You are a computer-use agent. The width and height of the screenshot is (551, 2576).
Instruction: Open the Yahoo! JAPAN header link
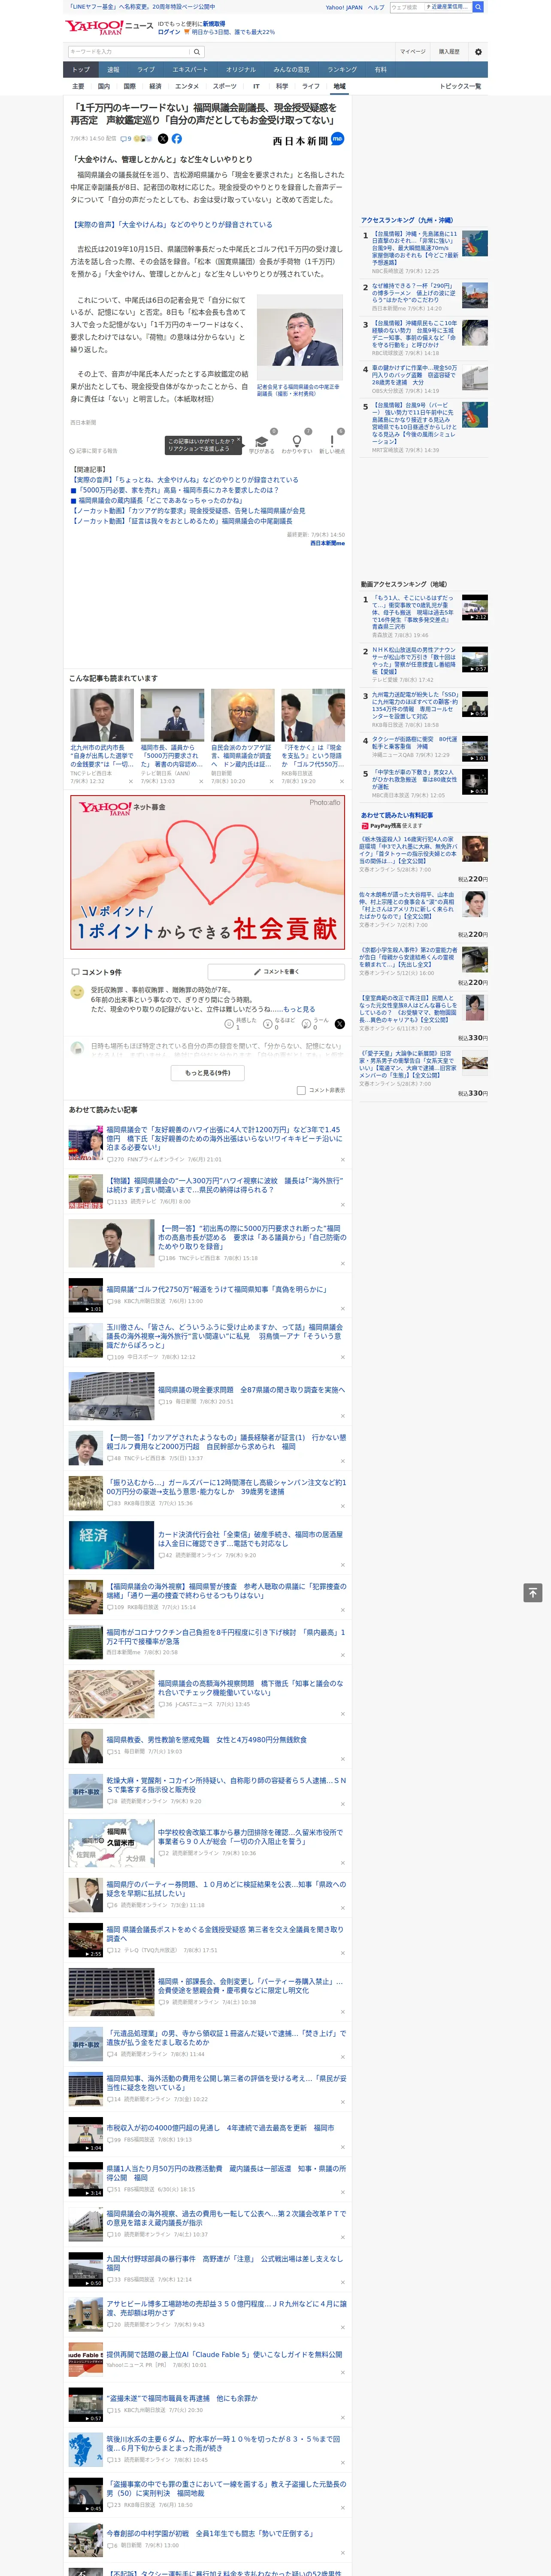tap(344, 7)
